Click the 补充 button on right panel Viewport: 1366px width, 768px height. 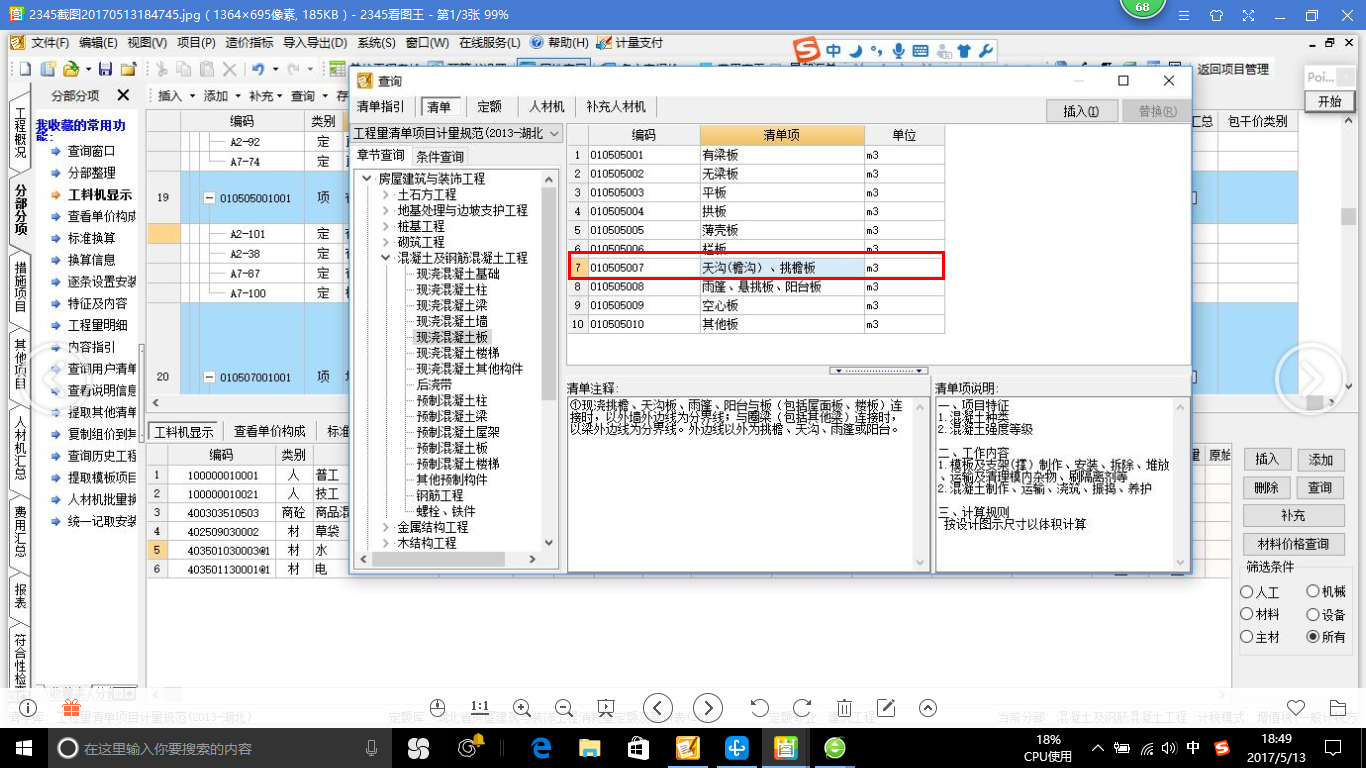1293,516
